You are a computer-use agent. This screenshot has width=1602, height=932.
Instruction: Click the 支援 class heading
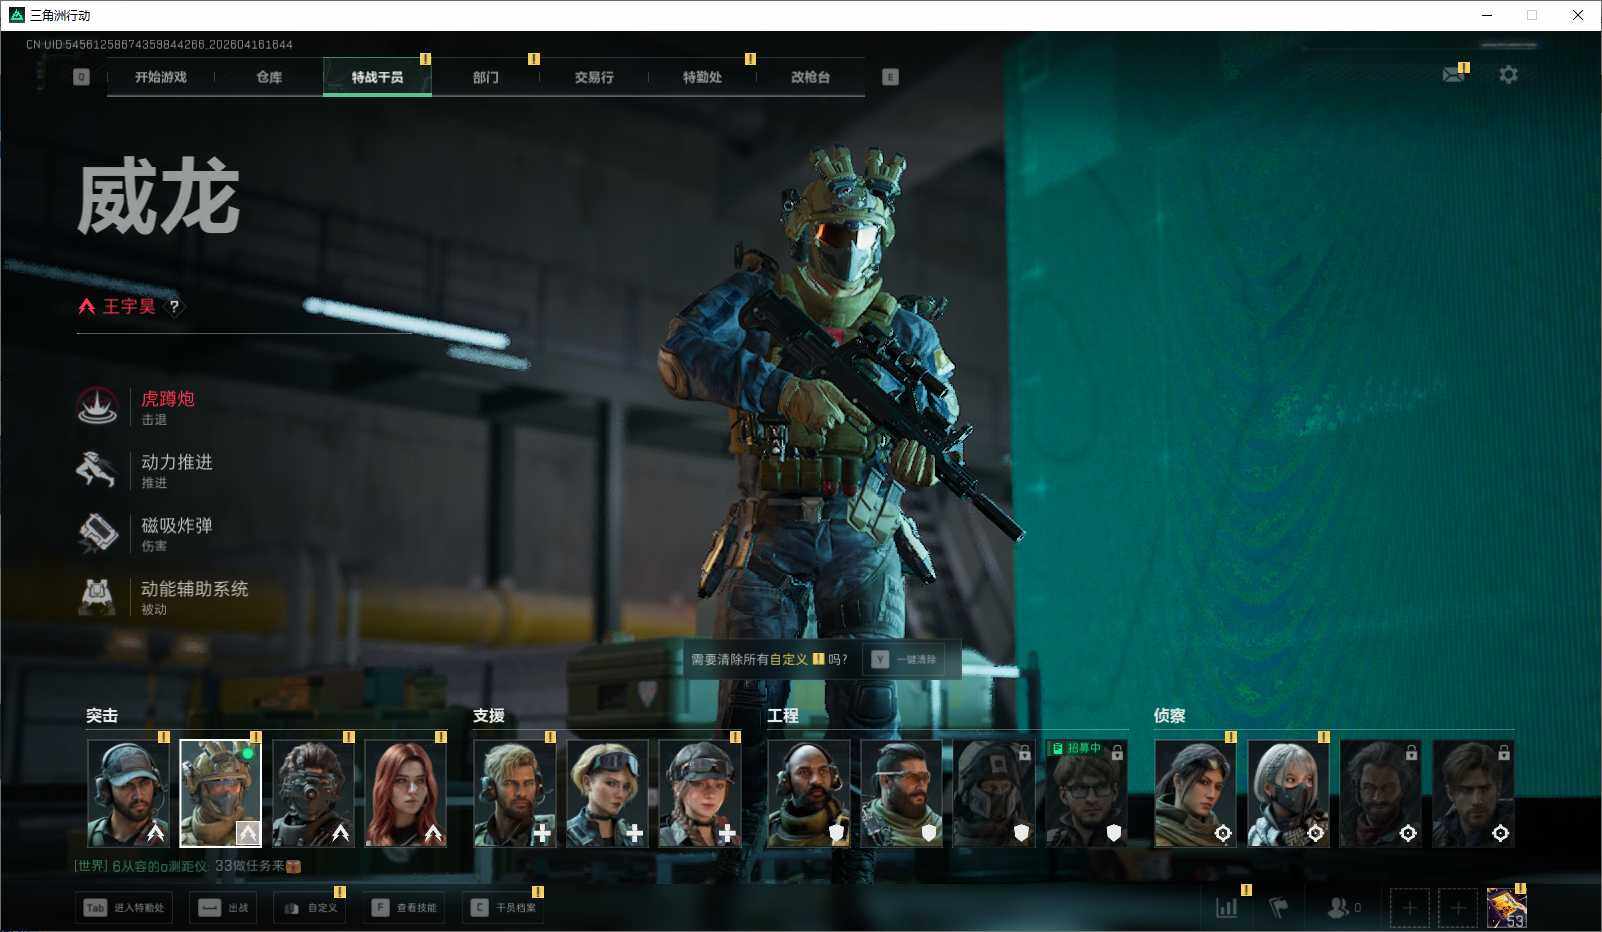point(489,716)
